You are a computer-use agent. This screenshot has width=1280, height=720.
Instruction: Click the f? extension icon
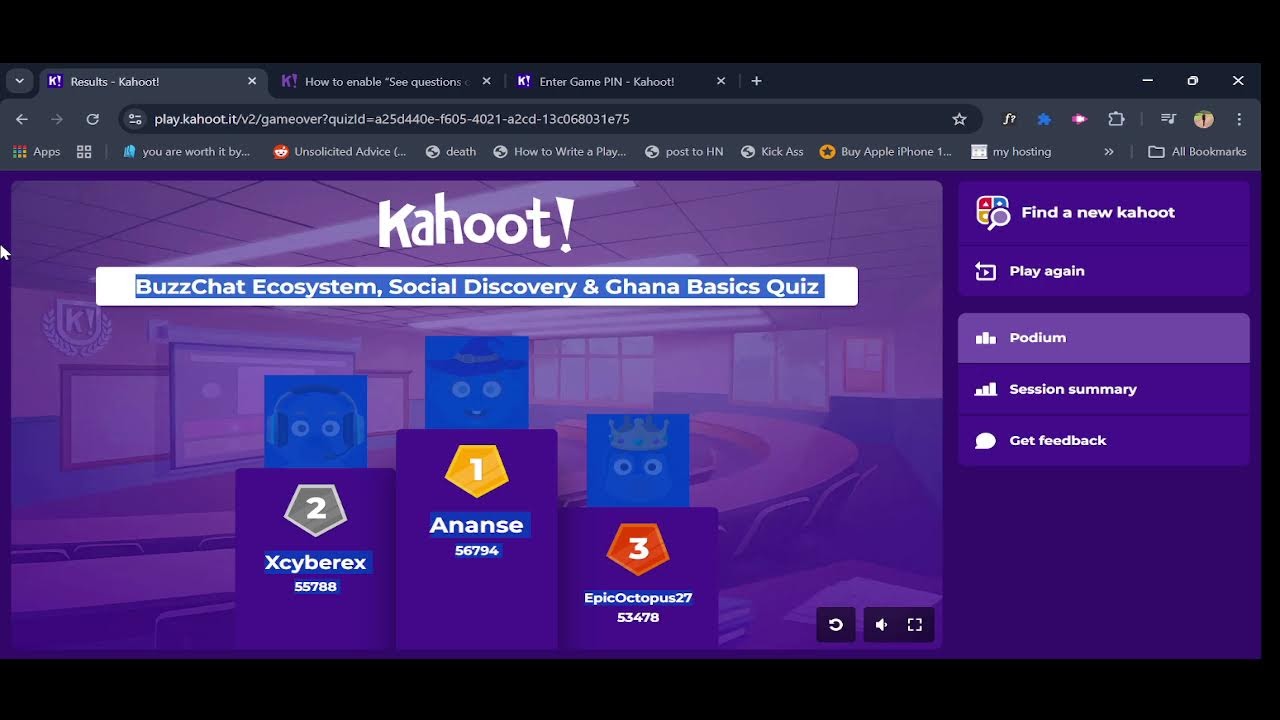tap(1010, 119)
